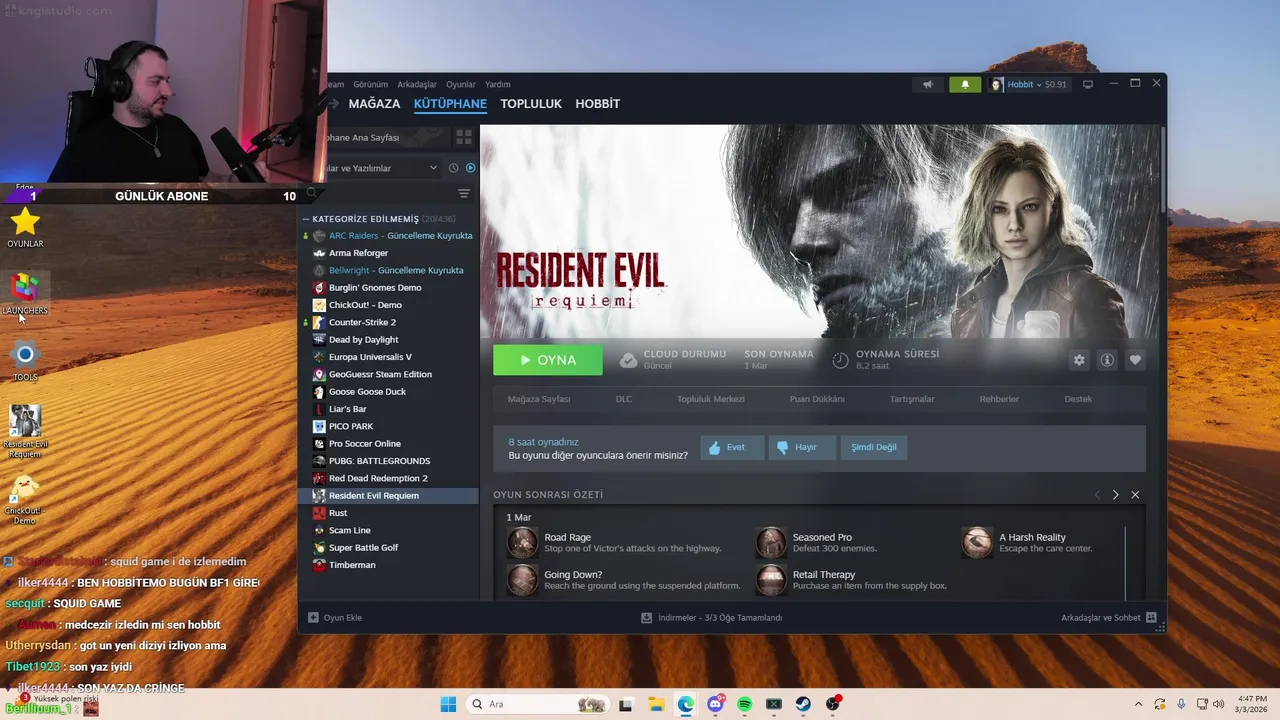
Task: Choose Hayır for game recommendation
Action: click(x=802, y=447)
